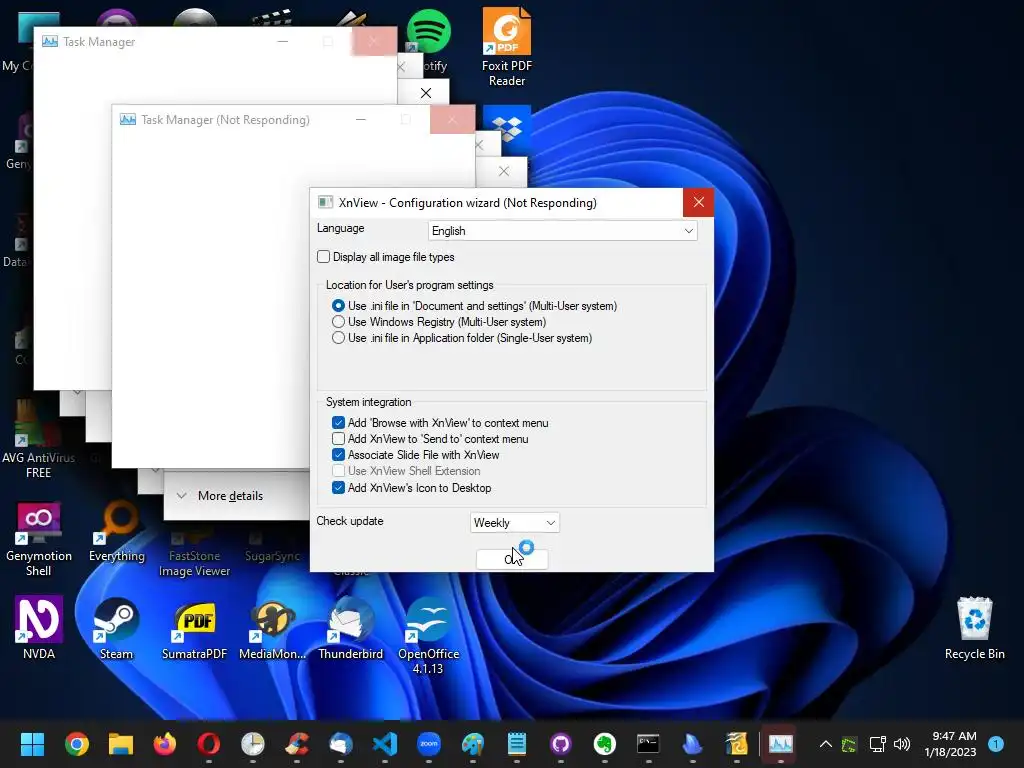Image resolution: width=1024 pixels, height=768 pixels.
Task: Check 'Add XnView to Send to context menu'
Action: pyautogui.click(x=338, y=439)
